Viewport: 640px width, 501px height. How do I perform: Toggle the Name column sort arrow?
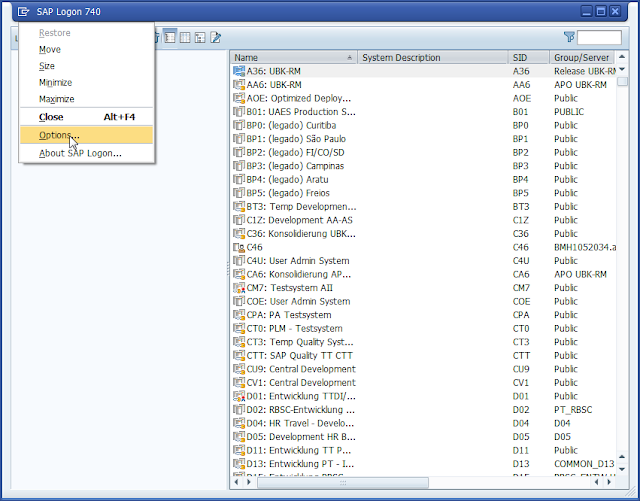[349, 58]
